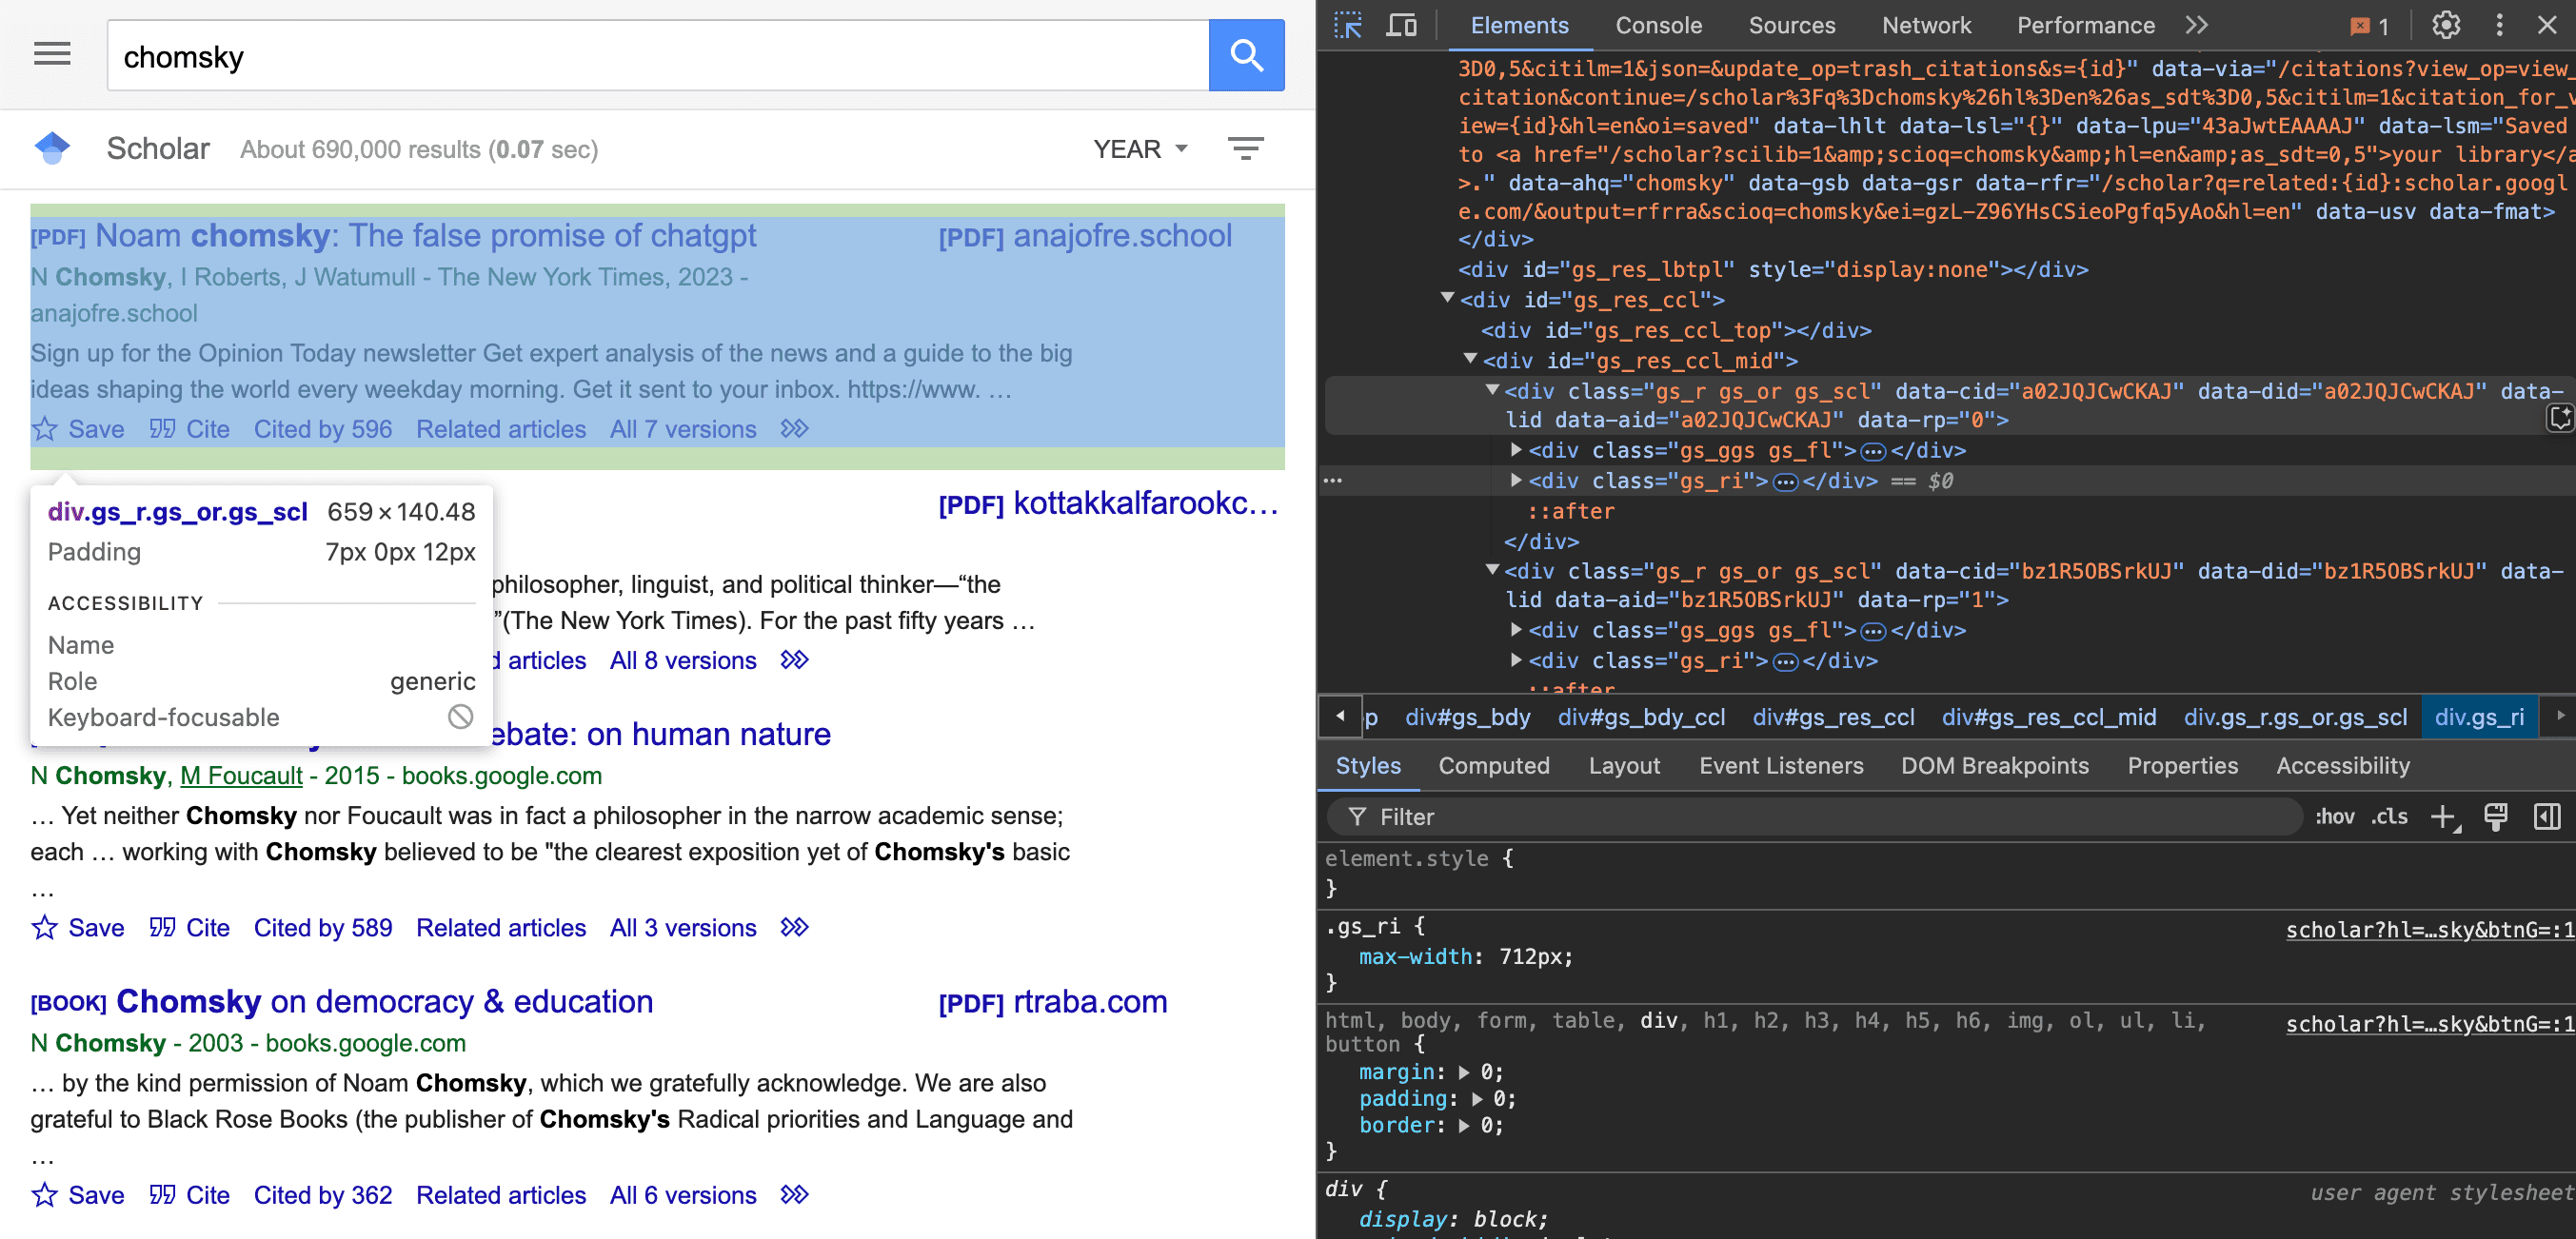Switch to the Console tab
This screenshot has height=1239, width=2576.
point(1658,26)
